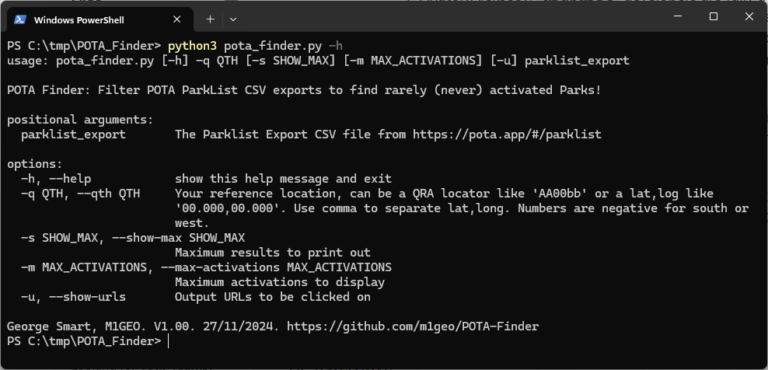Click the pota_finder.py argument in command line
The width and height of the screenshot is (768, 370).
[273, 46]
